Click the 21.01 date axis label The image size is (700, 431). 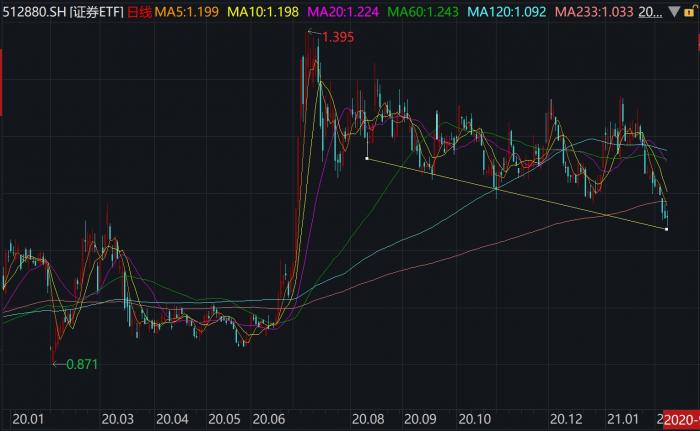[x=623, y=419]
